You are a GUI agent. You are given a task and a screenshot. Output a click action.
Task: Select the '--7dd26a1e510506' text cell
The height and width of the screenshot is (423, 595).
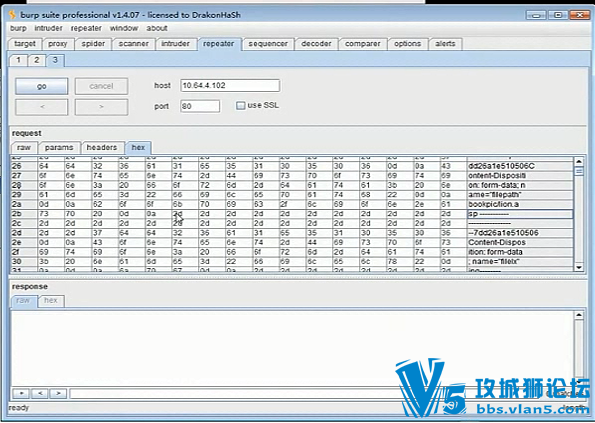tap(519, 233)
